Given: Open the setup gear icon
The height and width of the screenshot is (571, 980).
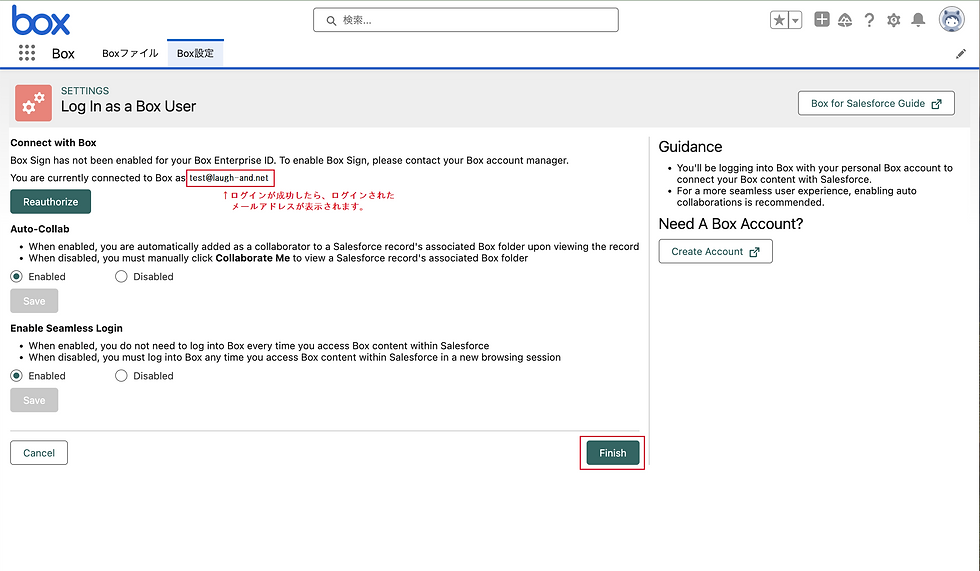Looking at the screenshot, I should pyautogui.click(x=894, y=20).
